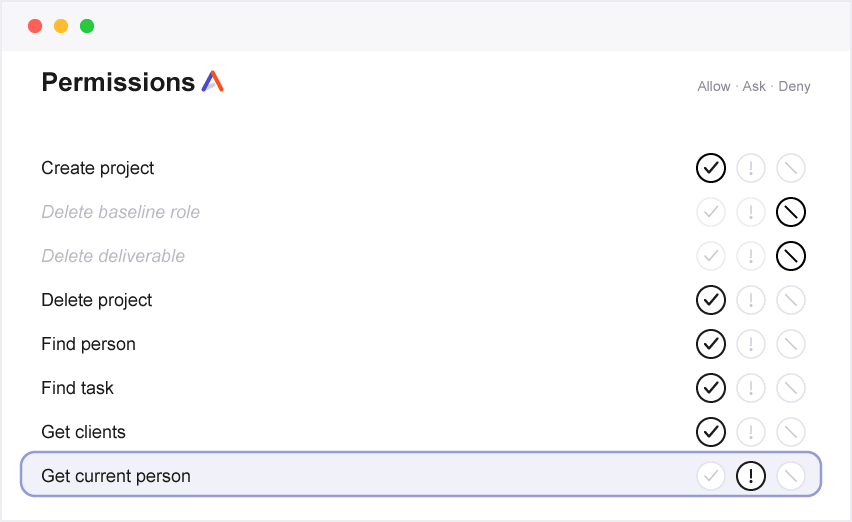Set Delete deliverable to Ask
This screenshot has width=852, height=522.
[751, 256]
